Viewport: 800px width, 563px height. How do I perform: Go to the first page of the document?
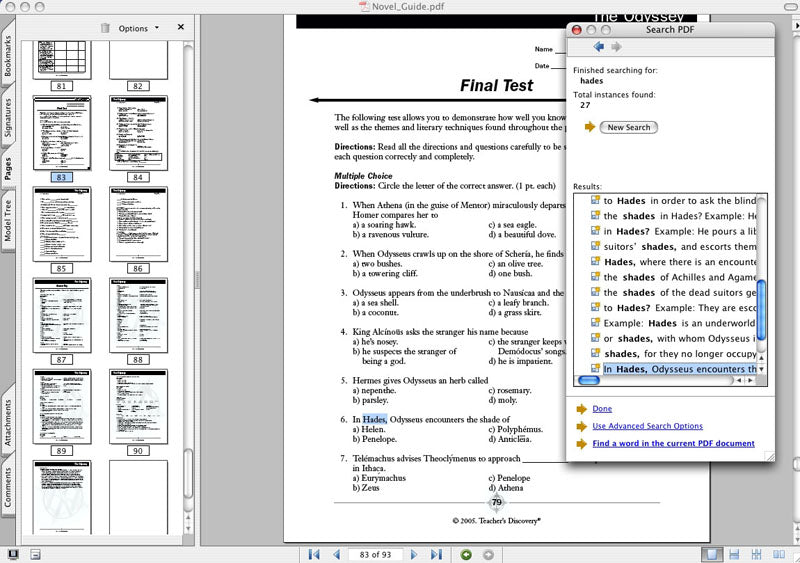(x=314, y=554)
